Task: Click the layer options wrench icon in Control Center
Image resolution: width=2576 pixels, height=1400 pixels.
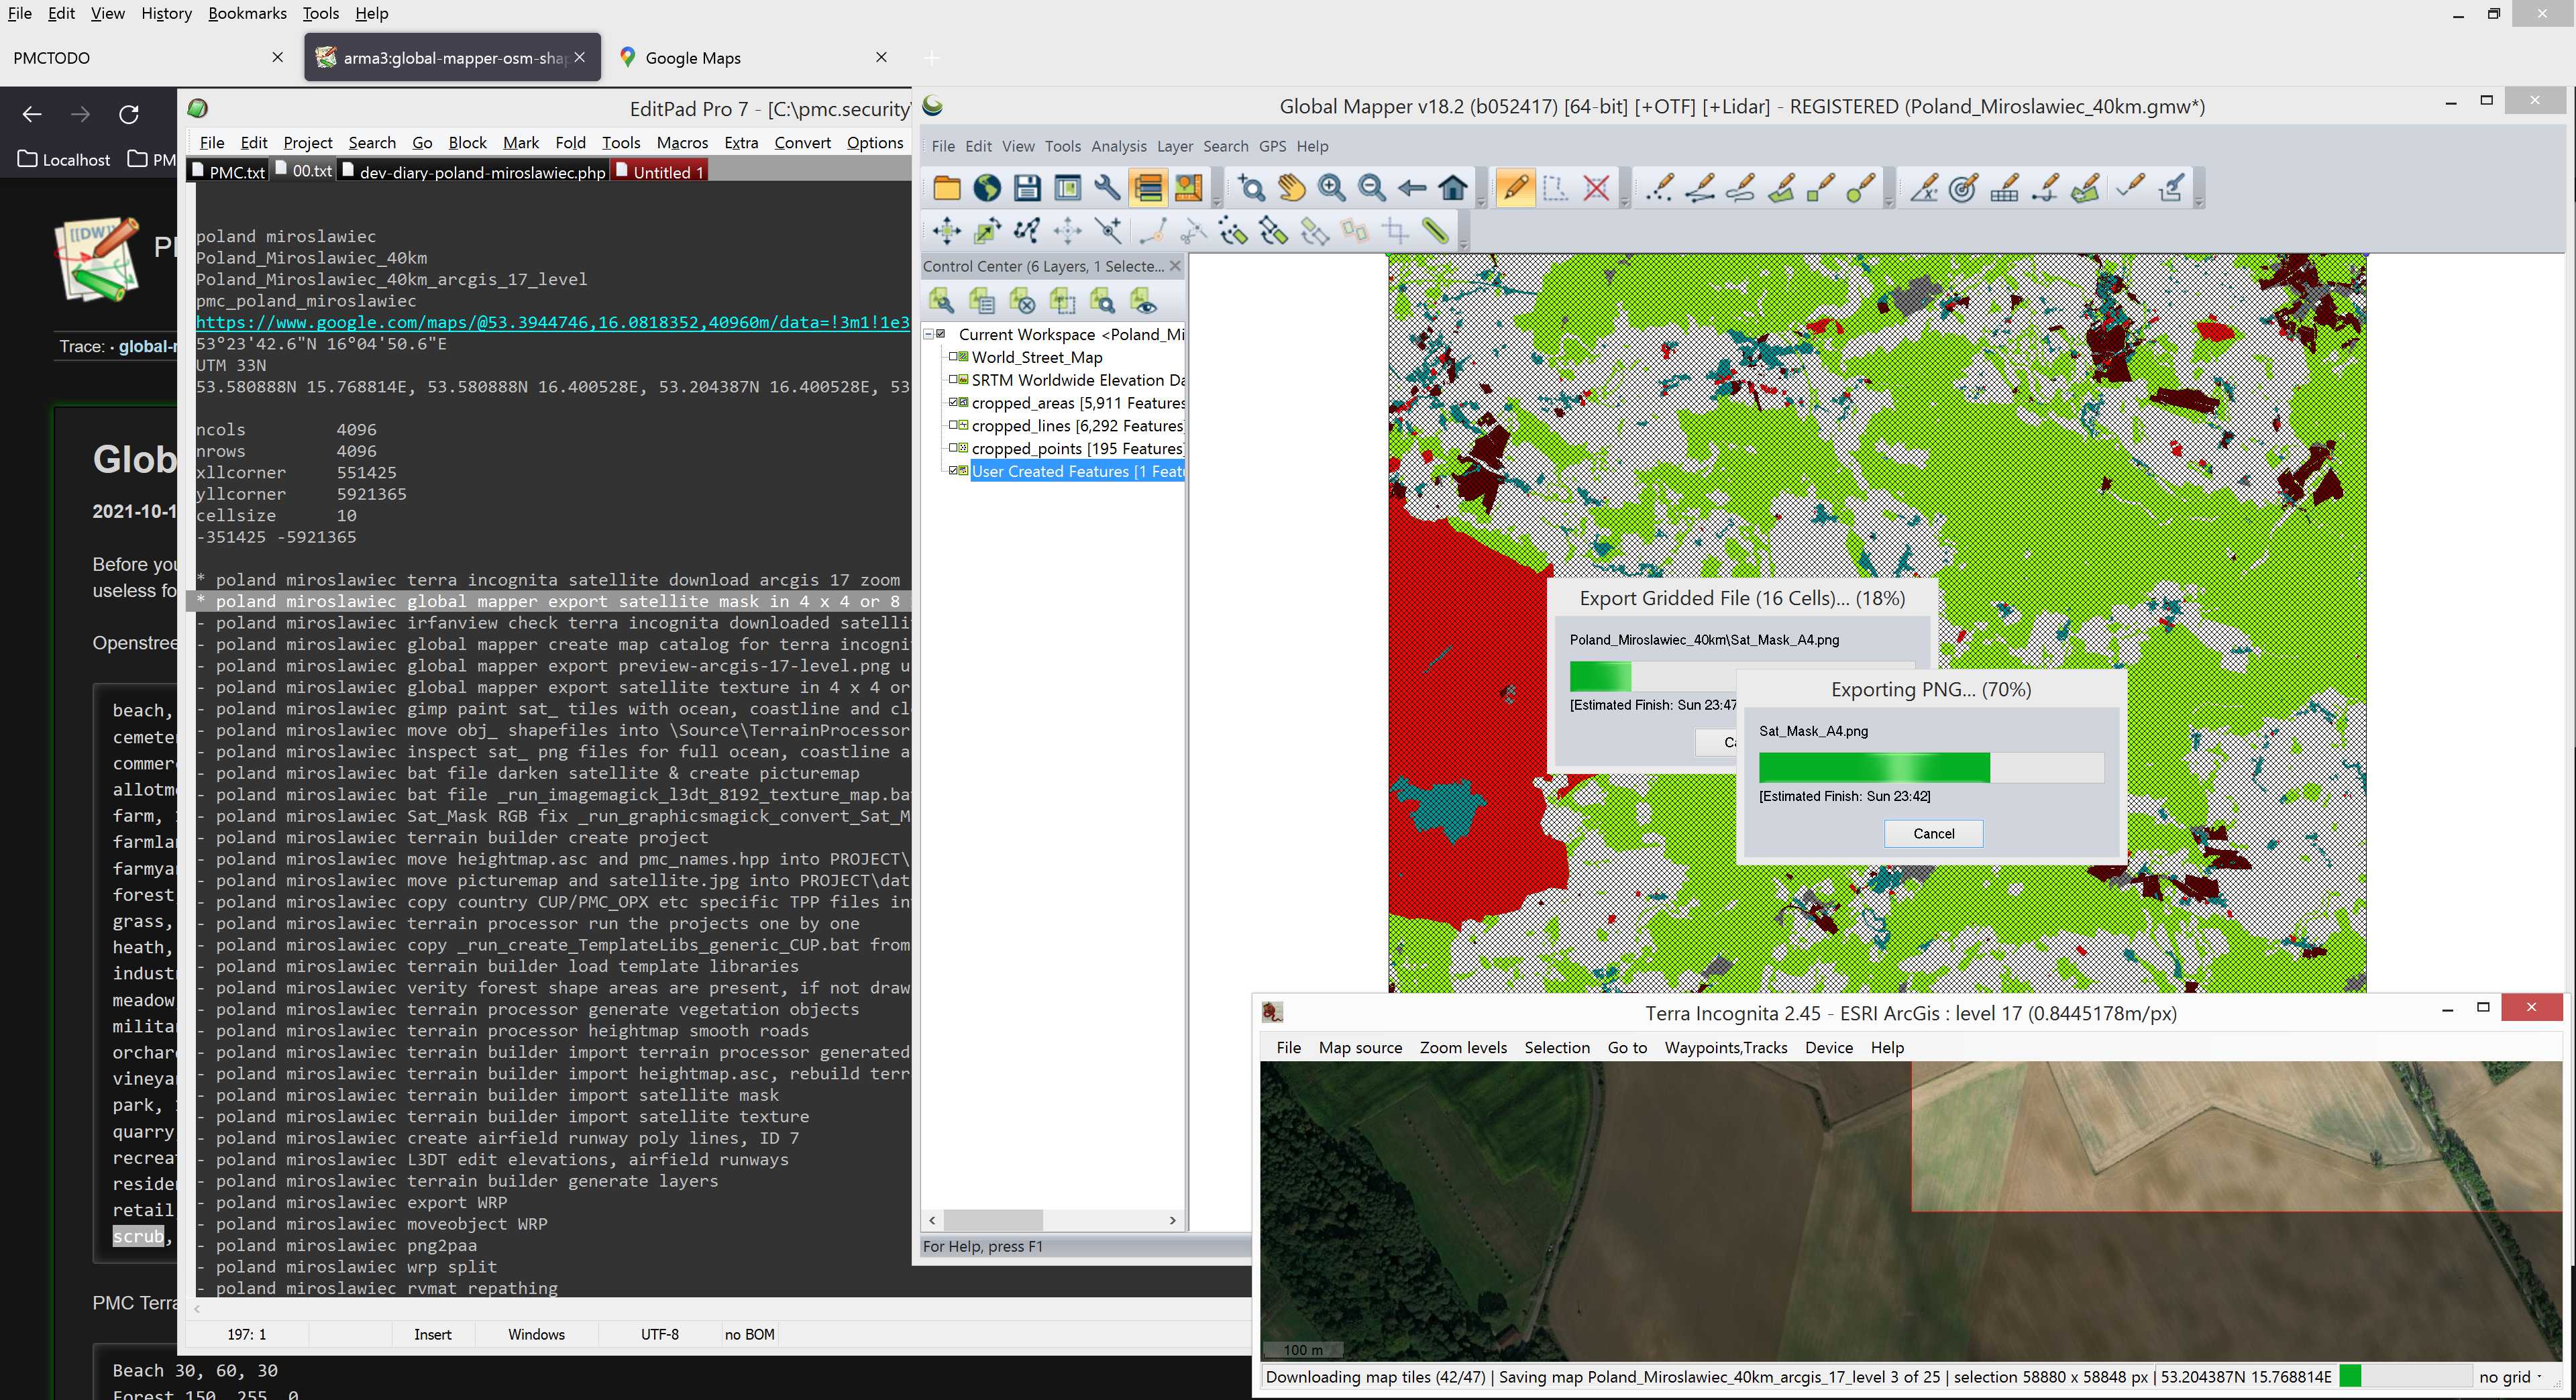Action: coord(941,301)
